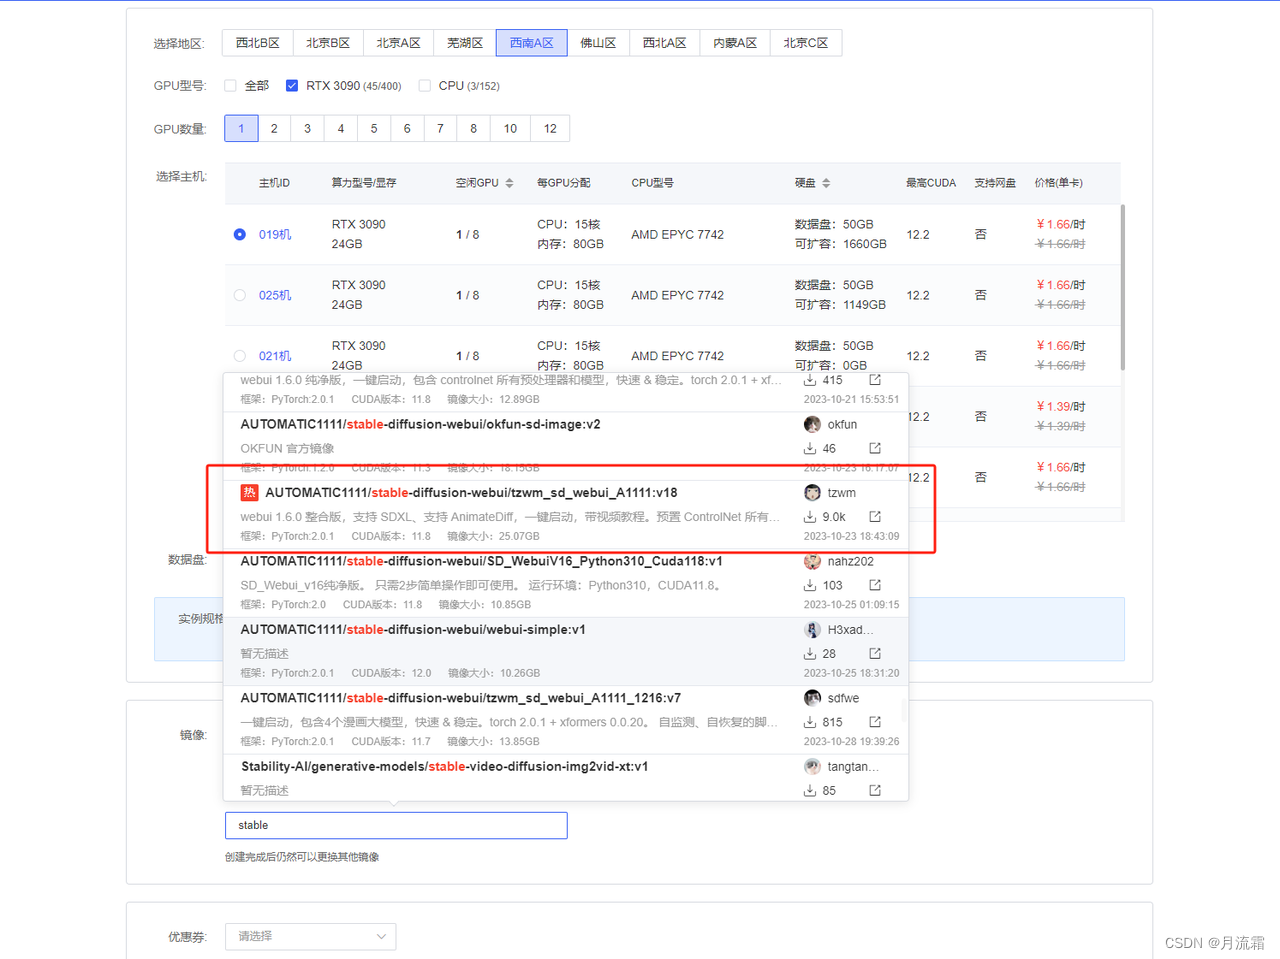Image resolution: width=1280 pixels, height=959 pixels.
Task: Choose image tzwm_sd_webui_A1111:v18
Action: (566, 514)
